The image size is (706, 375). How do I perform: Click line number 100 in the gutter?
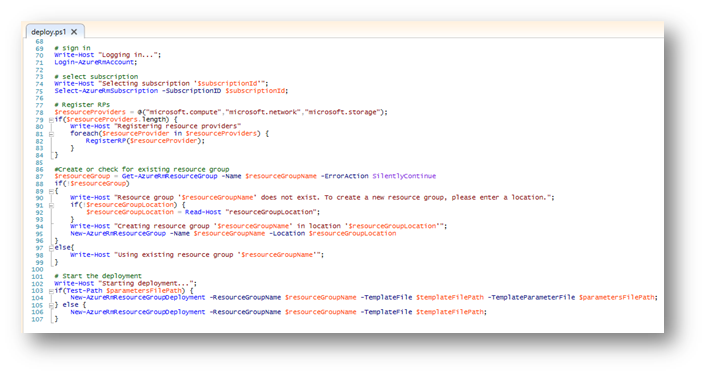38,269
